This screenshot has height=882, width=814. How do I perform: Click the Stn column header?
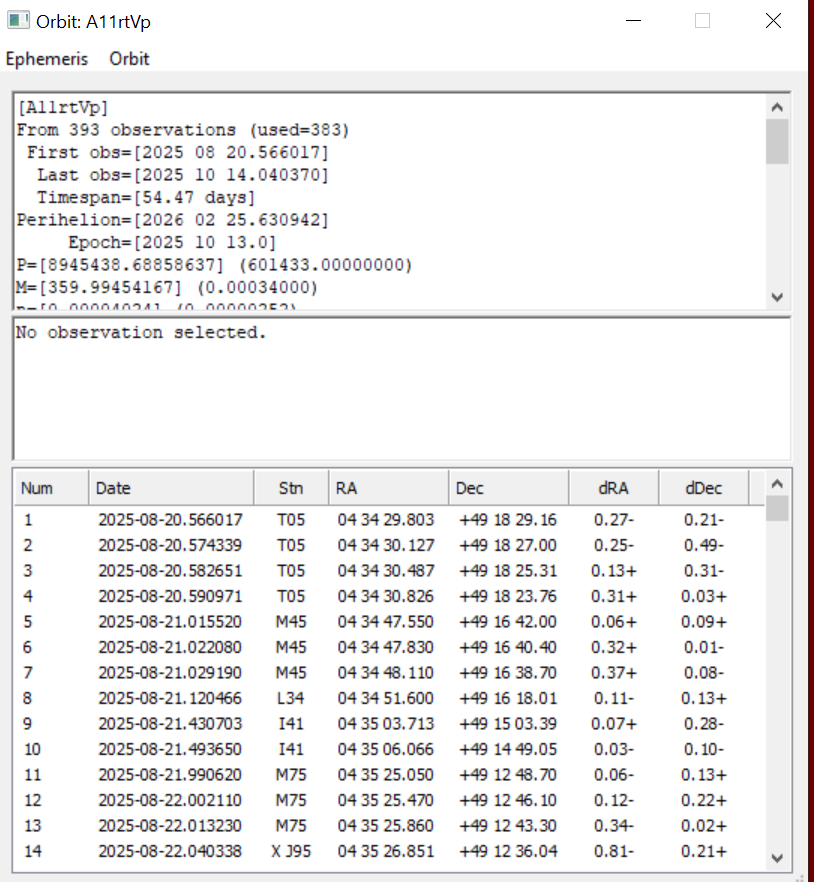click(x=291, y=489)
